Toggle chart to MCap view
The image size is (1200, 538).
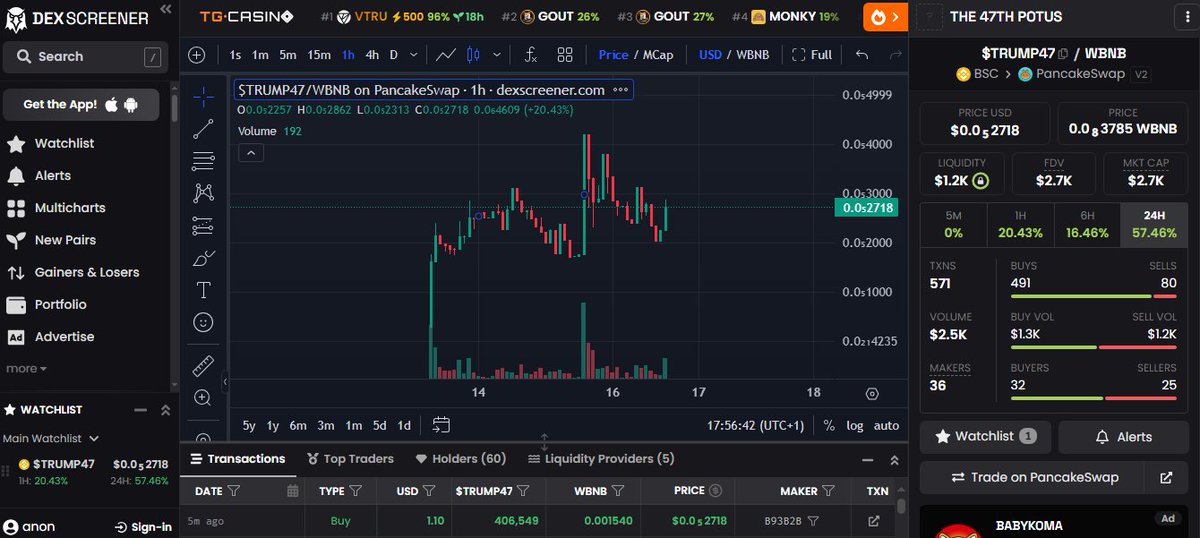[657, 55]
